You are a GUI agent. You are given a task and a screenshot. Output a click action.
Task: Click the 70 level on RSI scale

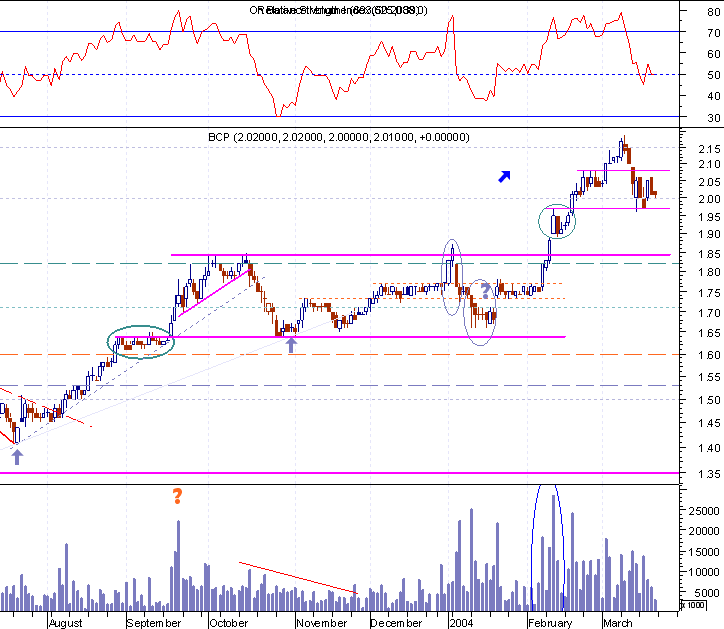tap(714, 33)
